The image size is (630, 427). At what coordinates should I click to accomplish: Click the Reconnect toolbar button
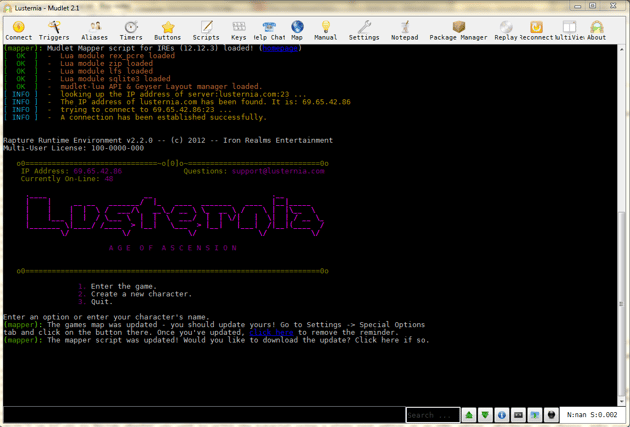pos(536,30)
